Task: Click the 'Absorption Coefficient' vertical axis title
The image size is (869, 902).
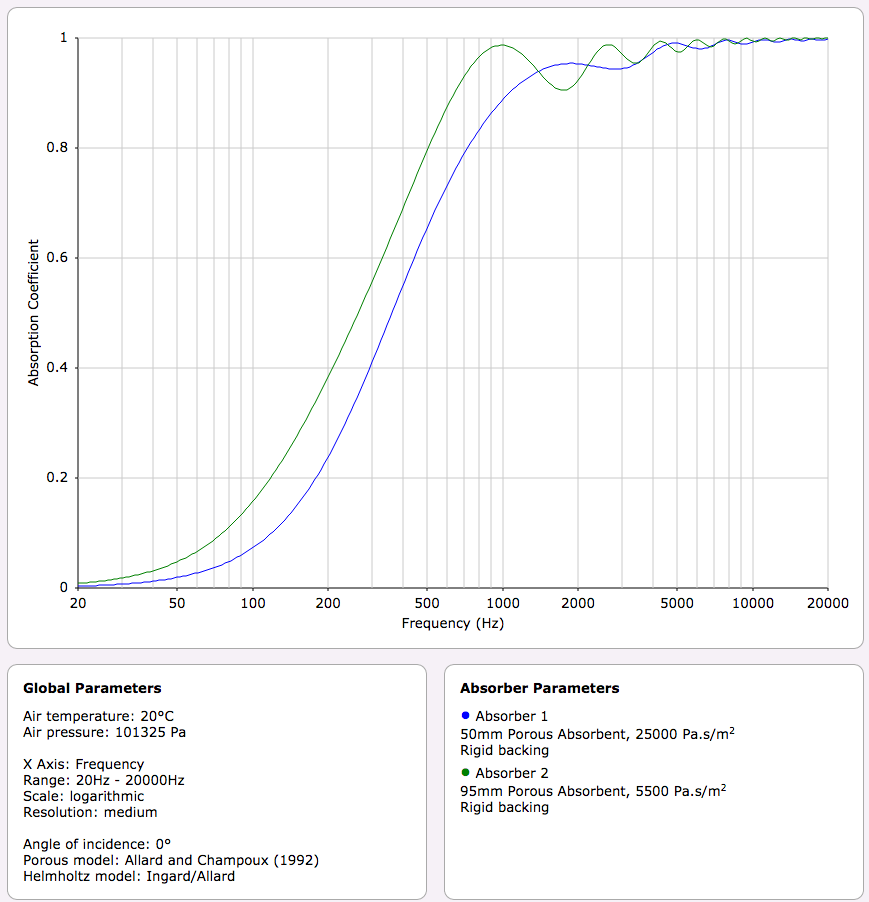Action: click(x=33, y=313)
